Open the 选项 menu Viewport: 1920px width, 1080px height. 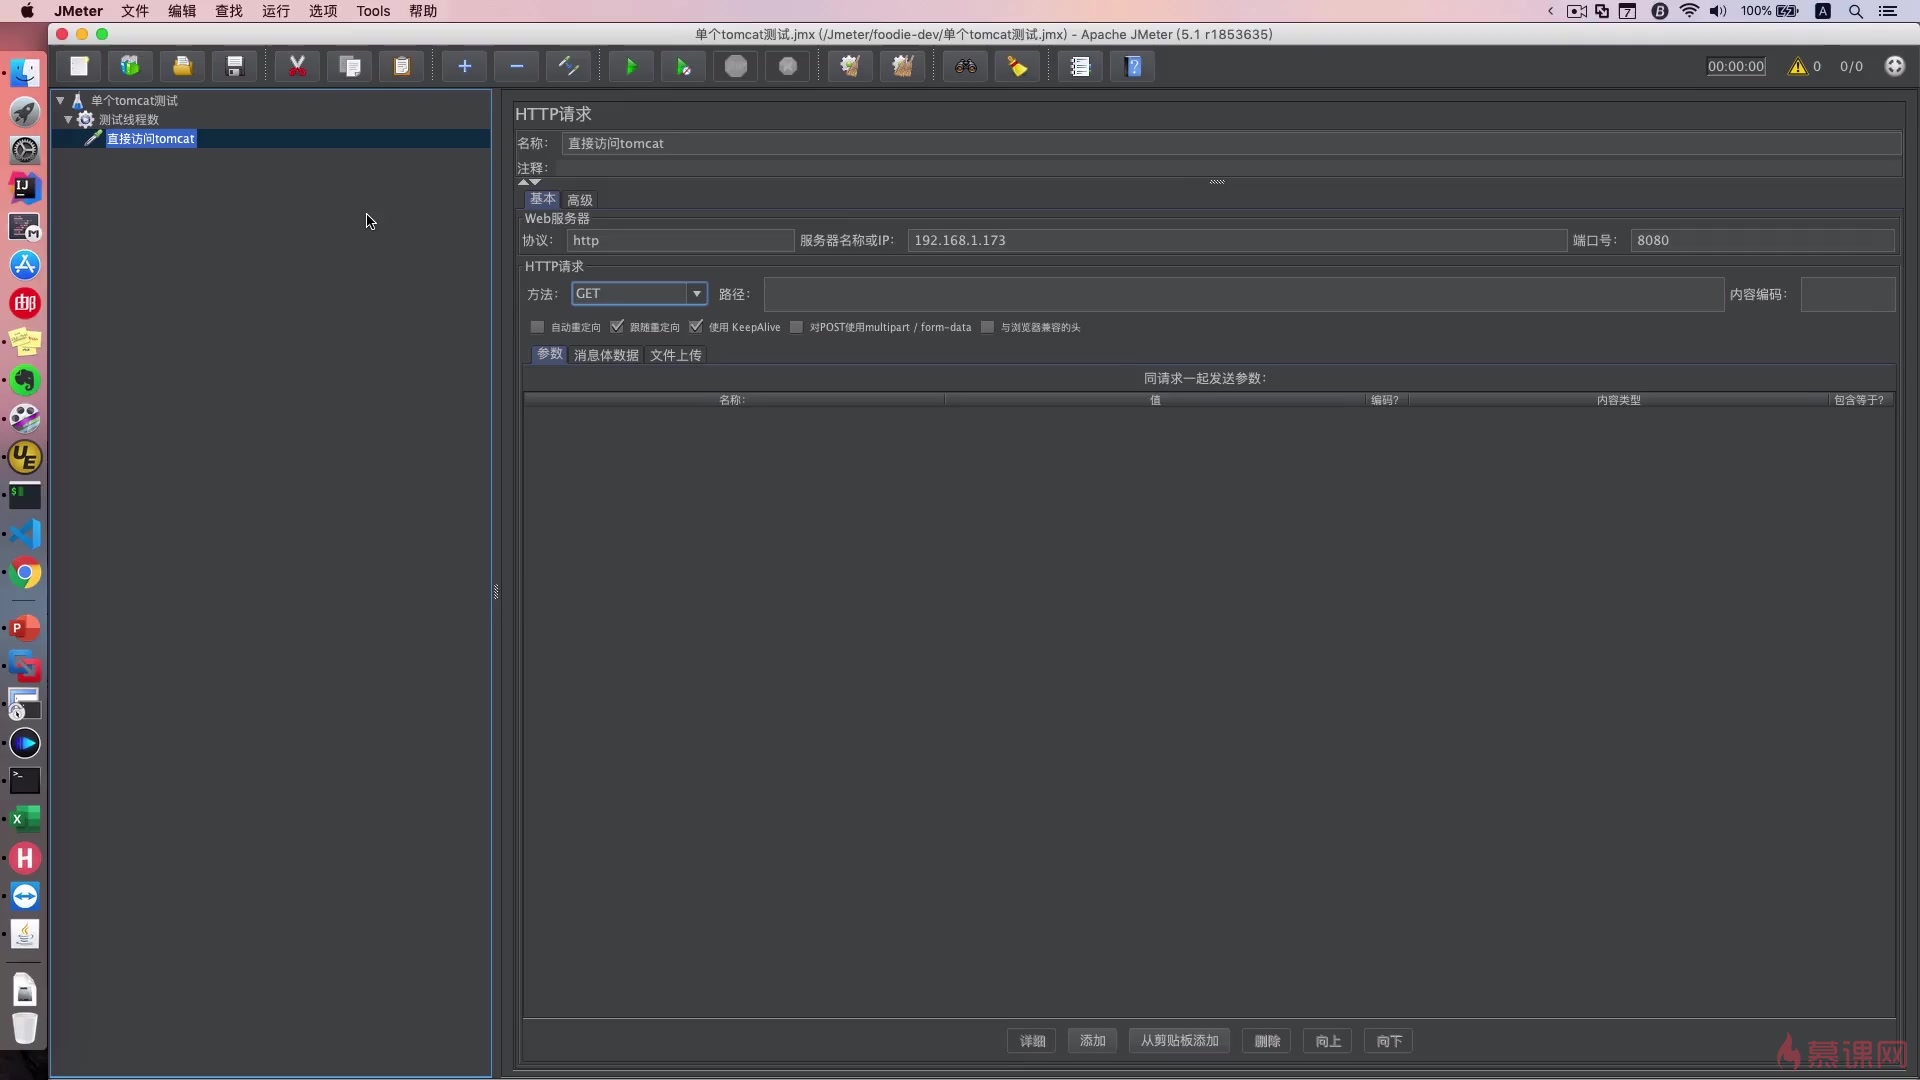coord(322,11)
